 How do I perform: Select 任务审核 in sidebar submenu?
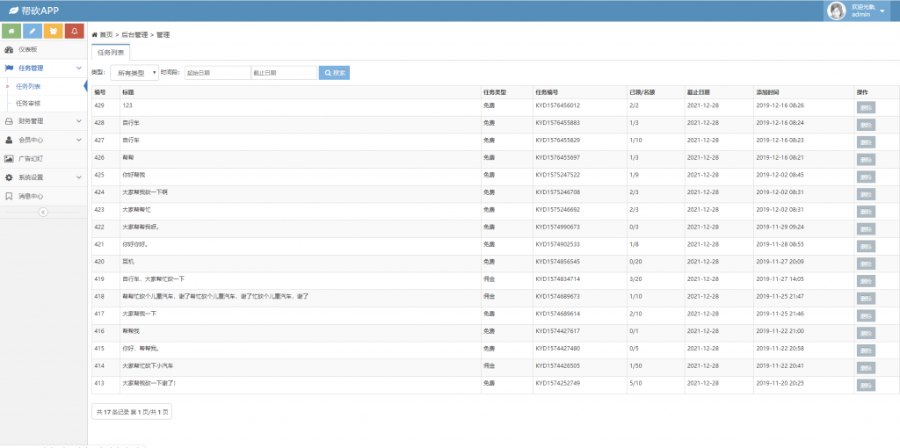tap(31, 103)
